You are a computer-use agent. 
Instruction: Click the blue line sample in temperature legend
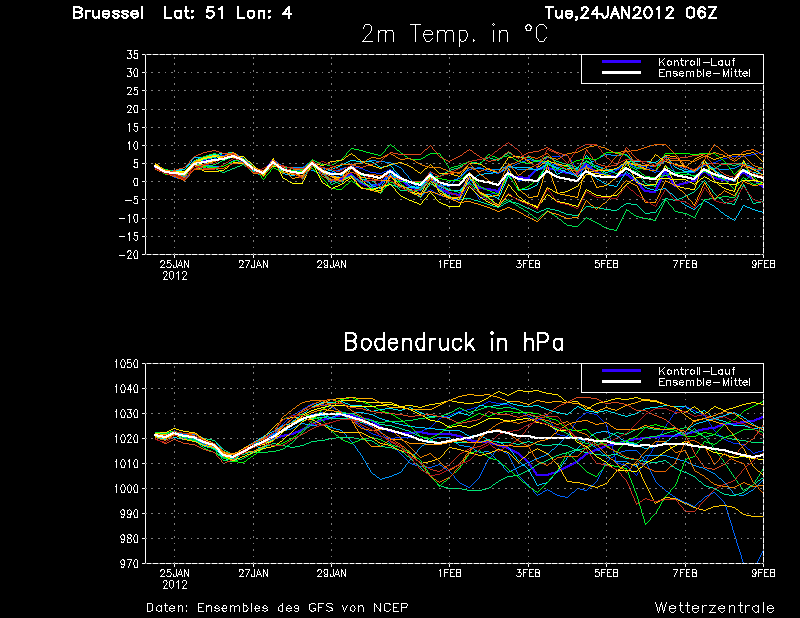tap(621, 62)
